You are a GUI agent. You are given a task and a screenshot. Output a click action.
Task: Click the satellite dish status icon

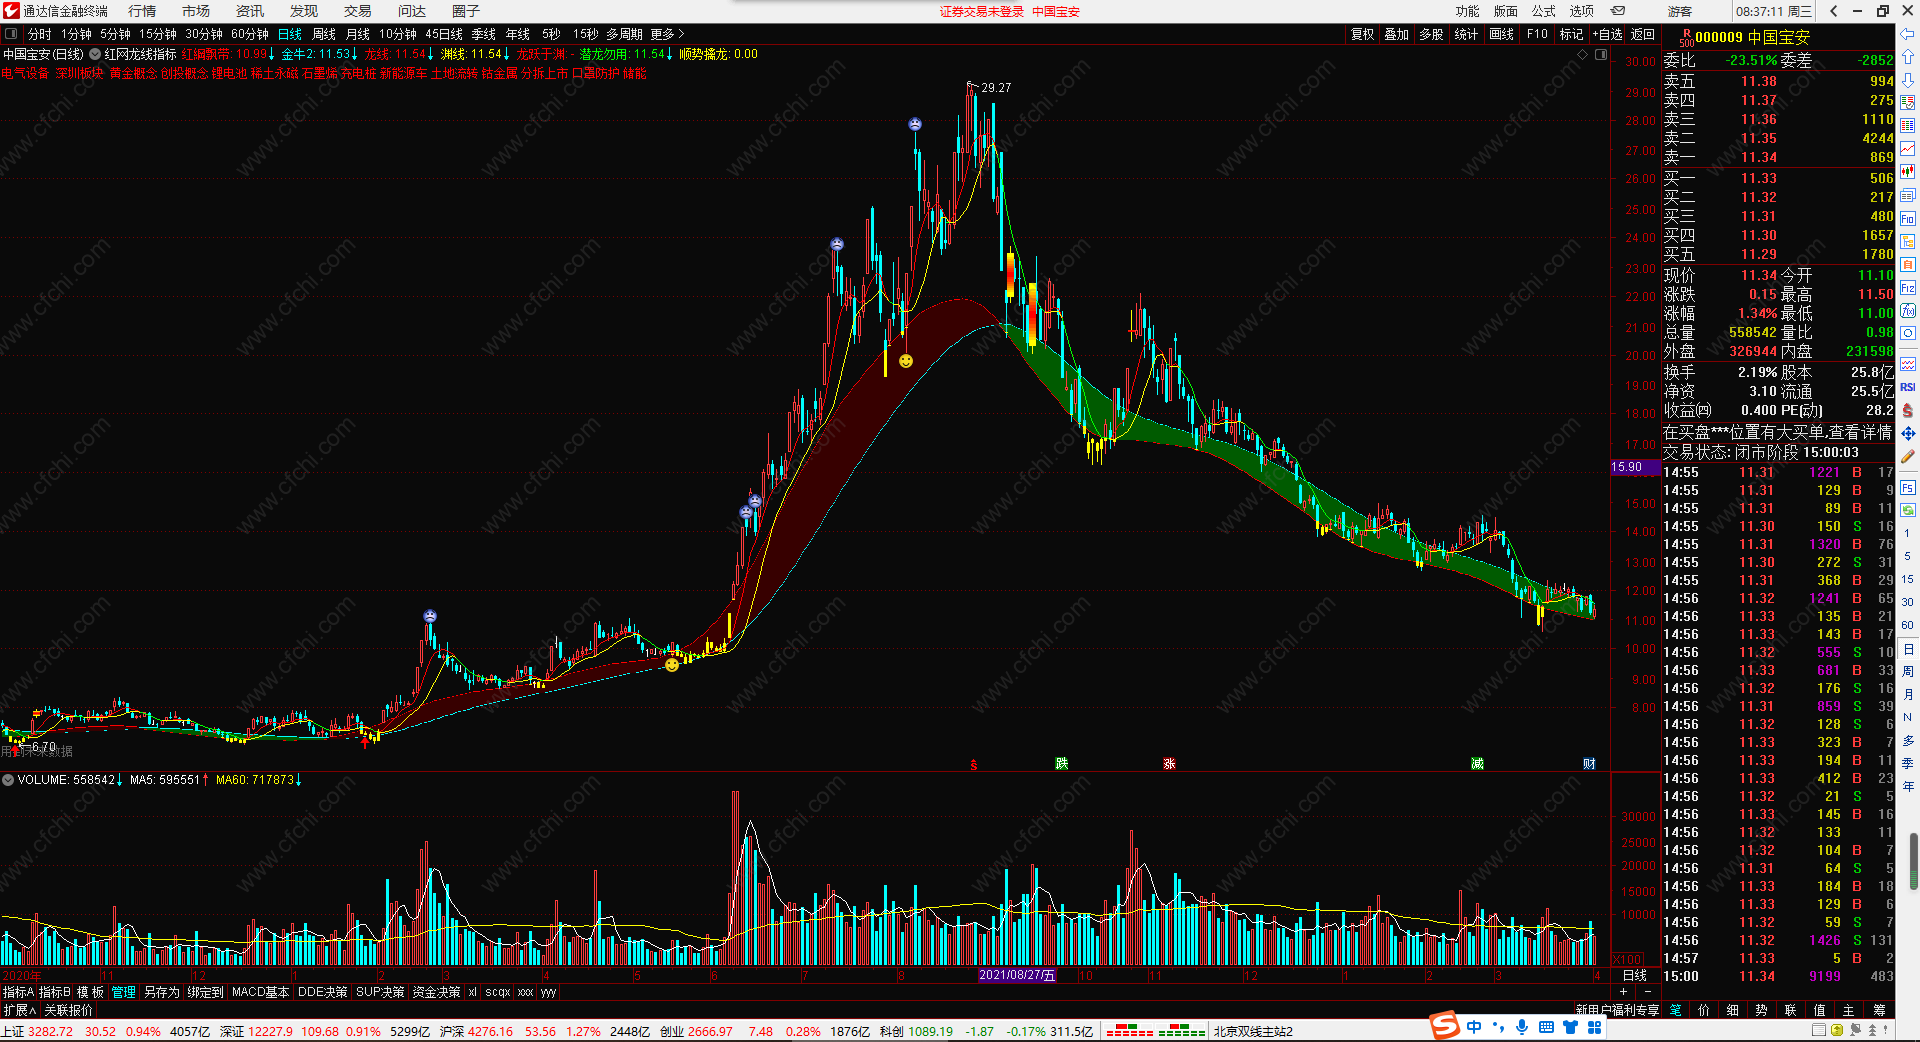pos(1856,1031)
